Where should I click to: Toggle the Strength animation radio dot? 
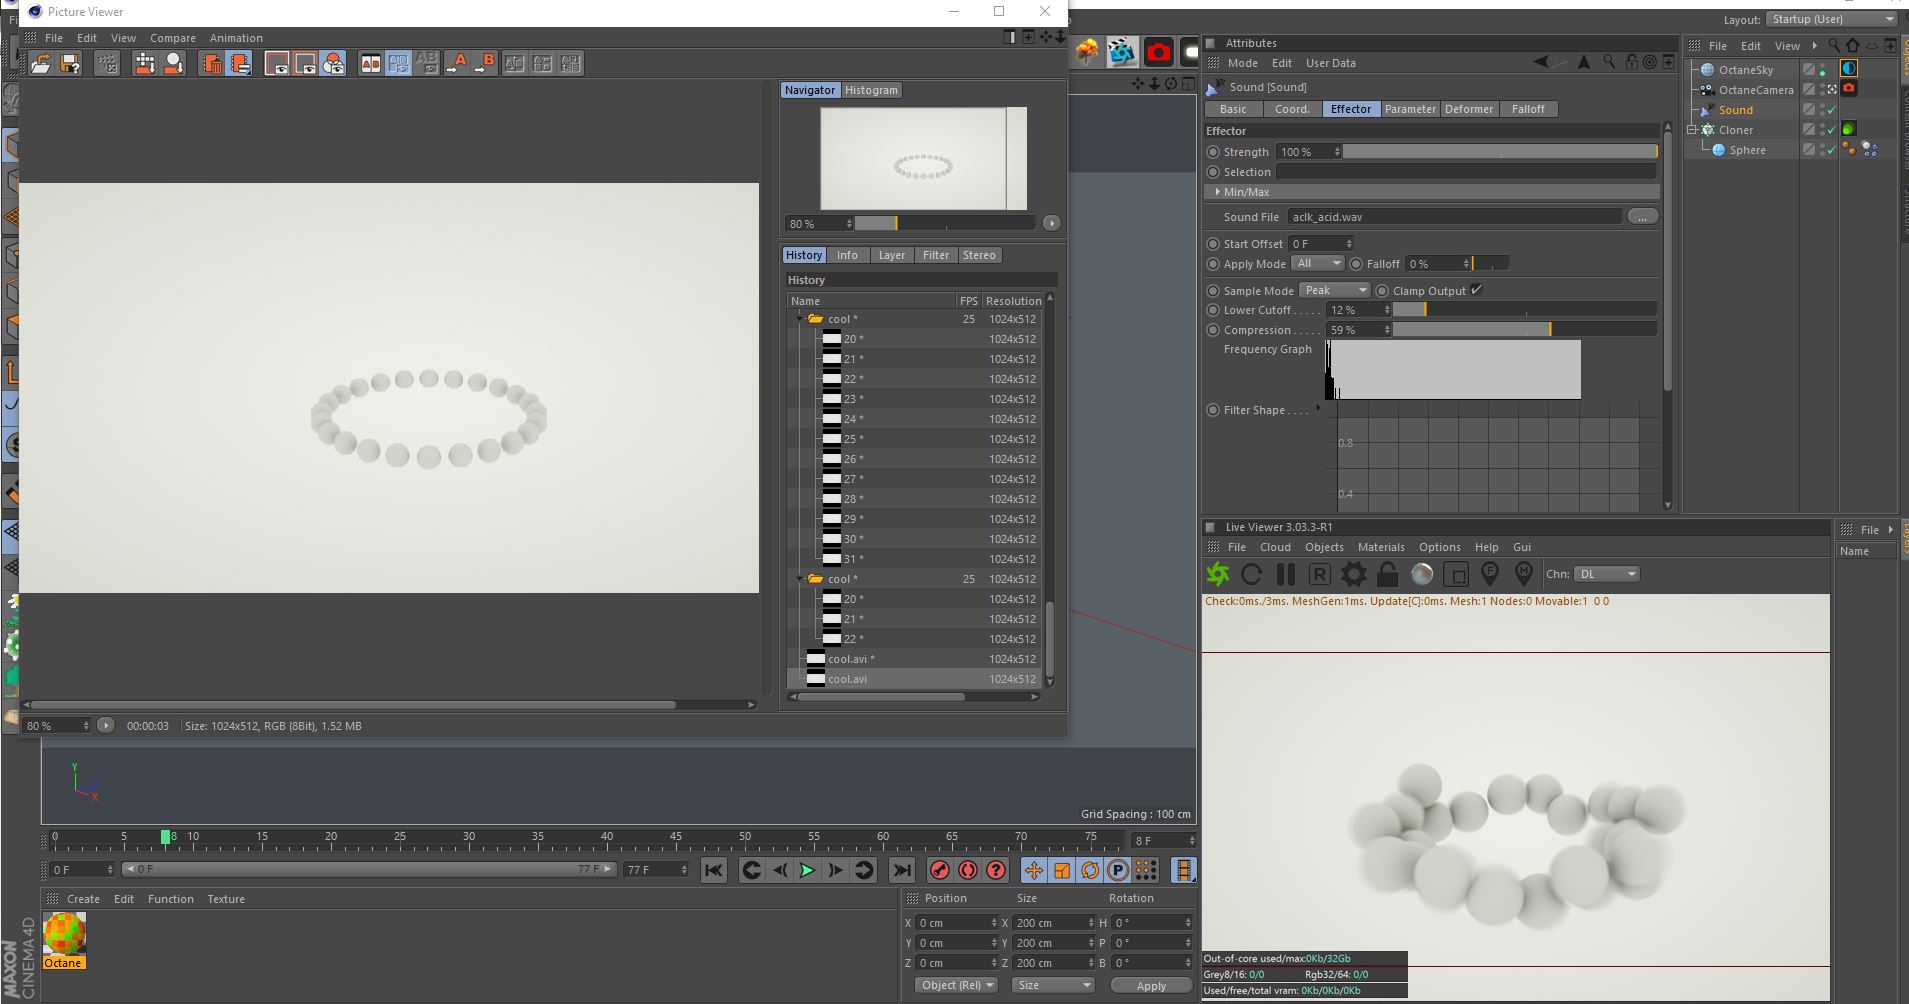pyautogui.click(x=1213, y=152)
